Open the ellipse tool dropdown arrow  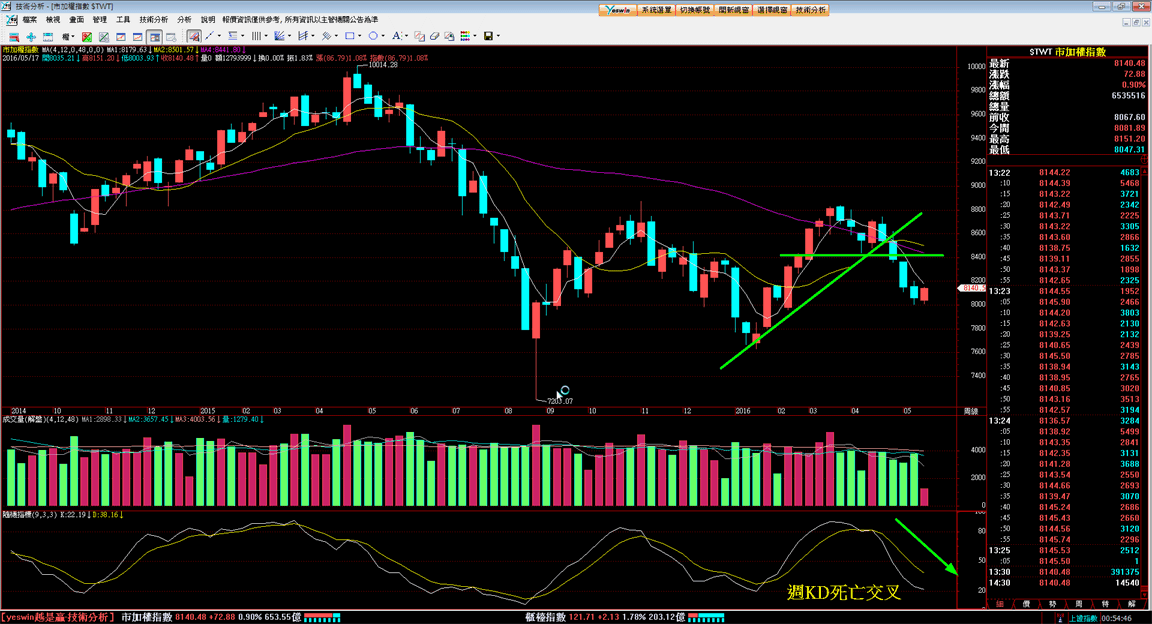(384, 36)
